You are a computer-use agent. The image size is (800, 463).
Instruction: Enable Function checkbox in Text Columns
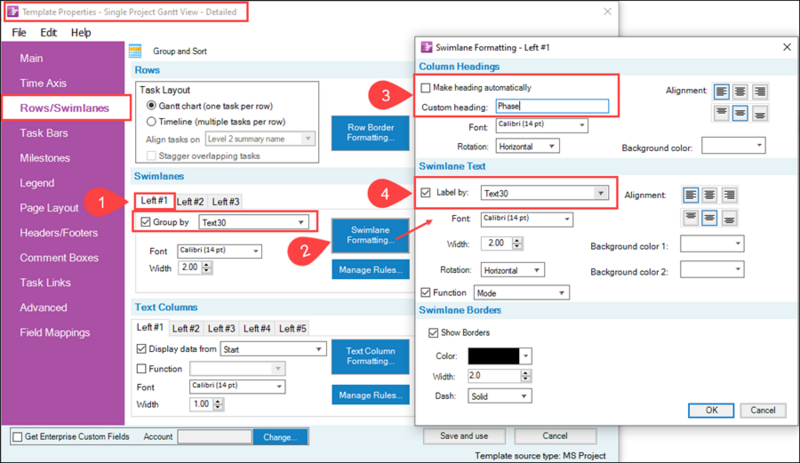(x=141, y=369)
